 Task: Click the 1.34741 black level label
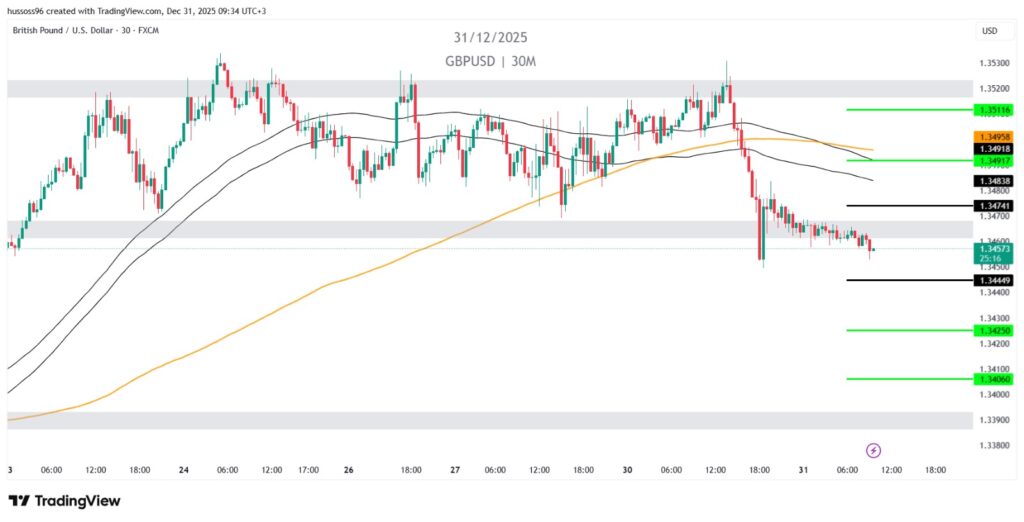point(997,205)
